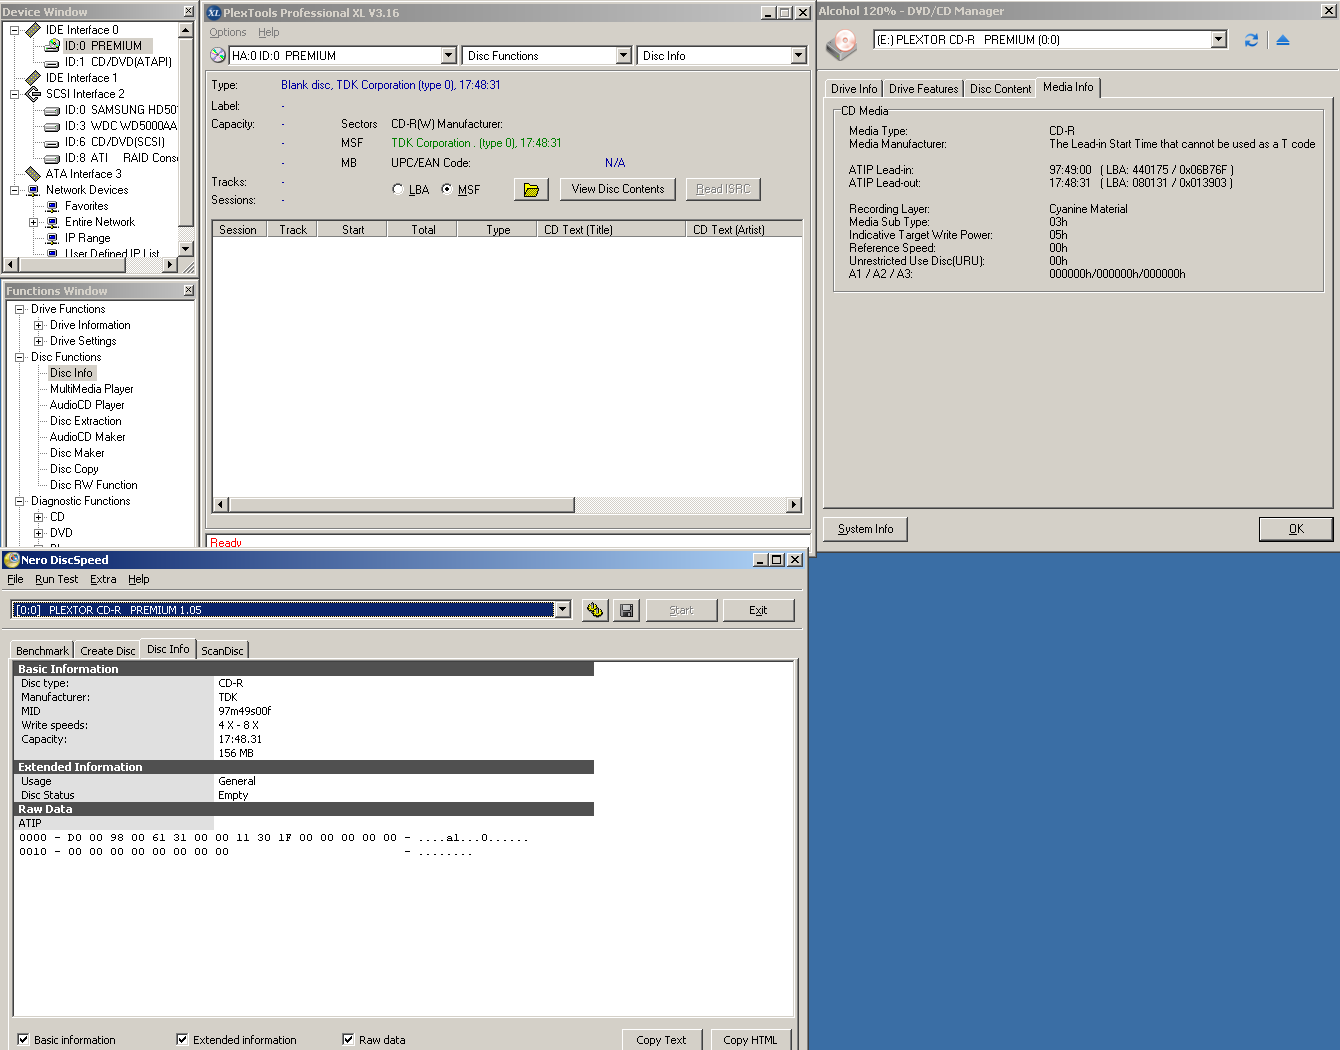Click the IDE Interface 1 chip icon
Viewport: 1340px width, 1050px height.
[x=33, y=78]
